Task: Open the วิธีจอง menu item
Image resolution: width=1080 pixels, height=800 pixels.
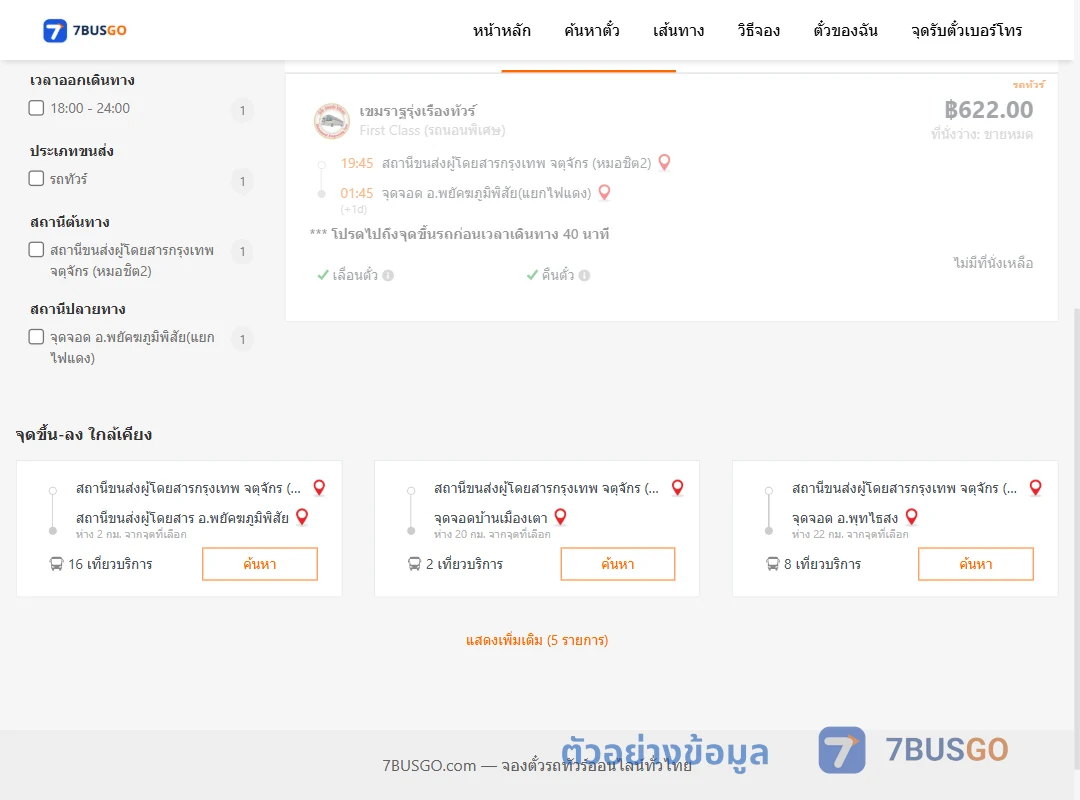Action: 758,30
